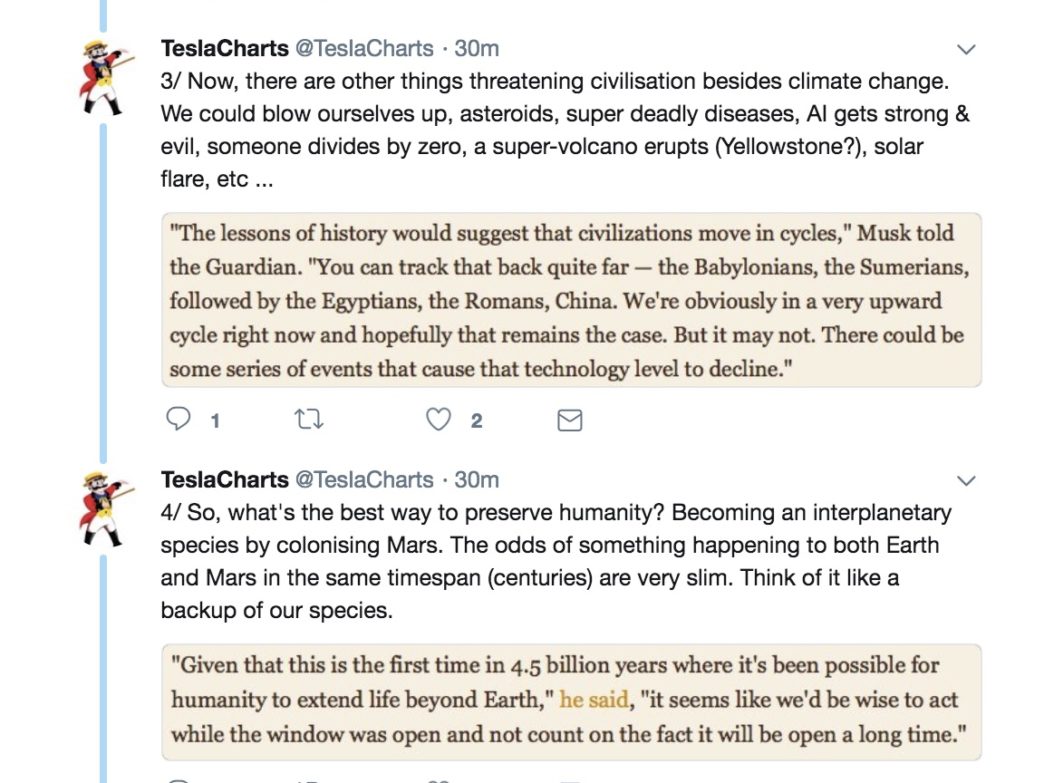The height and width of the screenshot is (783, 1044).
Task: Open tweet 4 text about colonising Mars
Action: coord(556,561)
